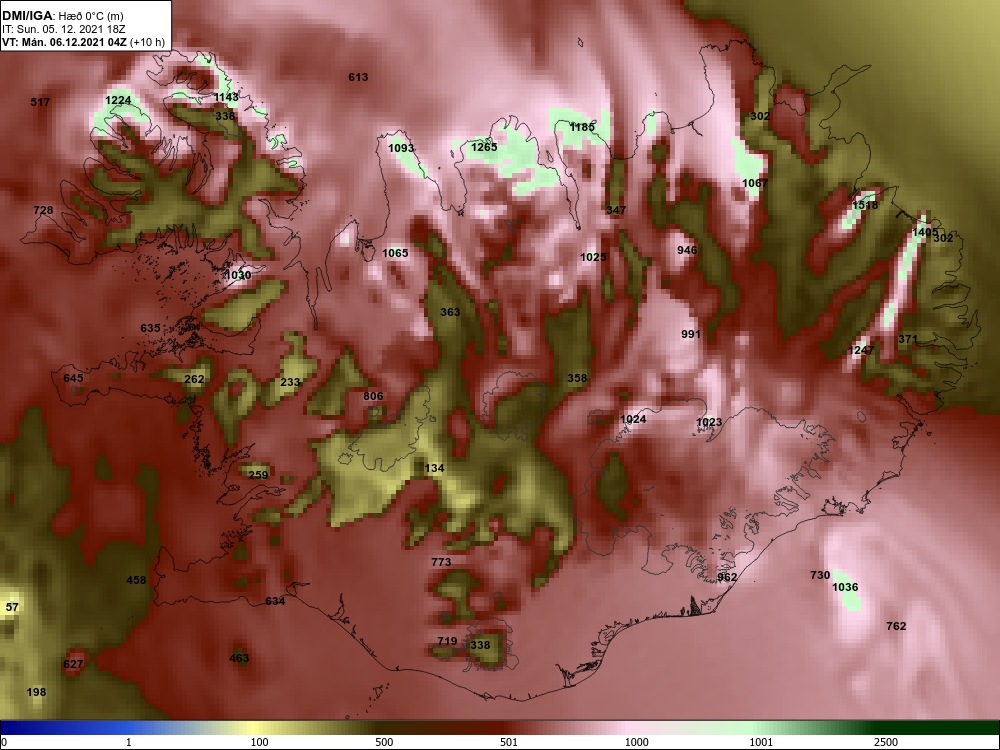The image size is (1000, 750).
Task: Click the map value 1030
Action: tap(238, 275)
